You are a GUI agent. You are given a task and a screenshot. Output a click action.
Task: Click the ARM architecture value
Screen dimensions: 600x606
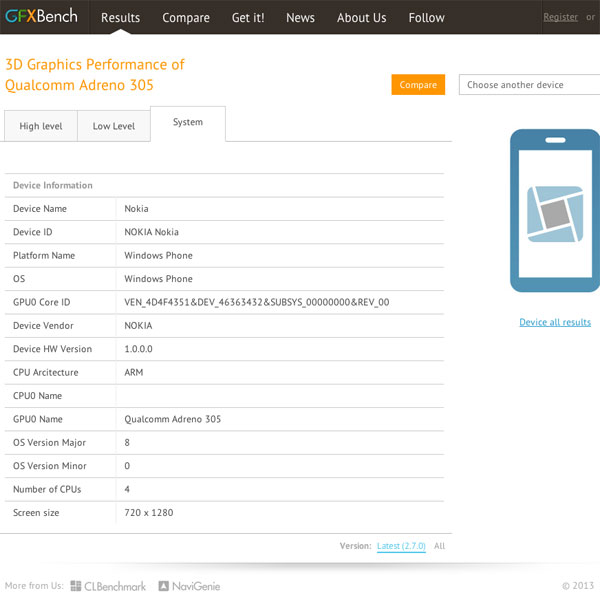[x=133, y=373]
